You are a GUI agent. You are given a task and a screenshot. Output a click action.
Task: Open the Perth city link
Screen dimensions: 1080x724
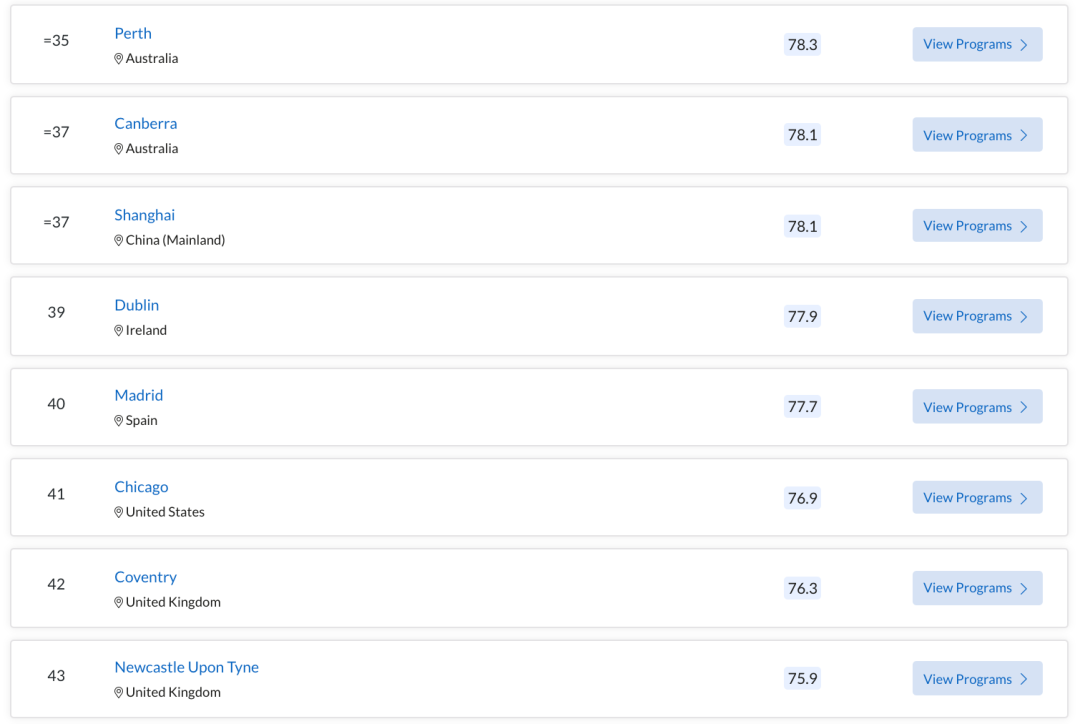point(133,33)
